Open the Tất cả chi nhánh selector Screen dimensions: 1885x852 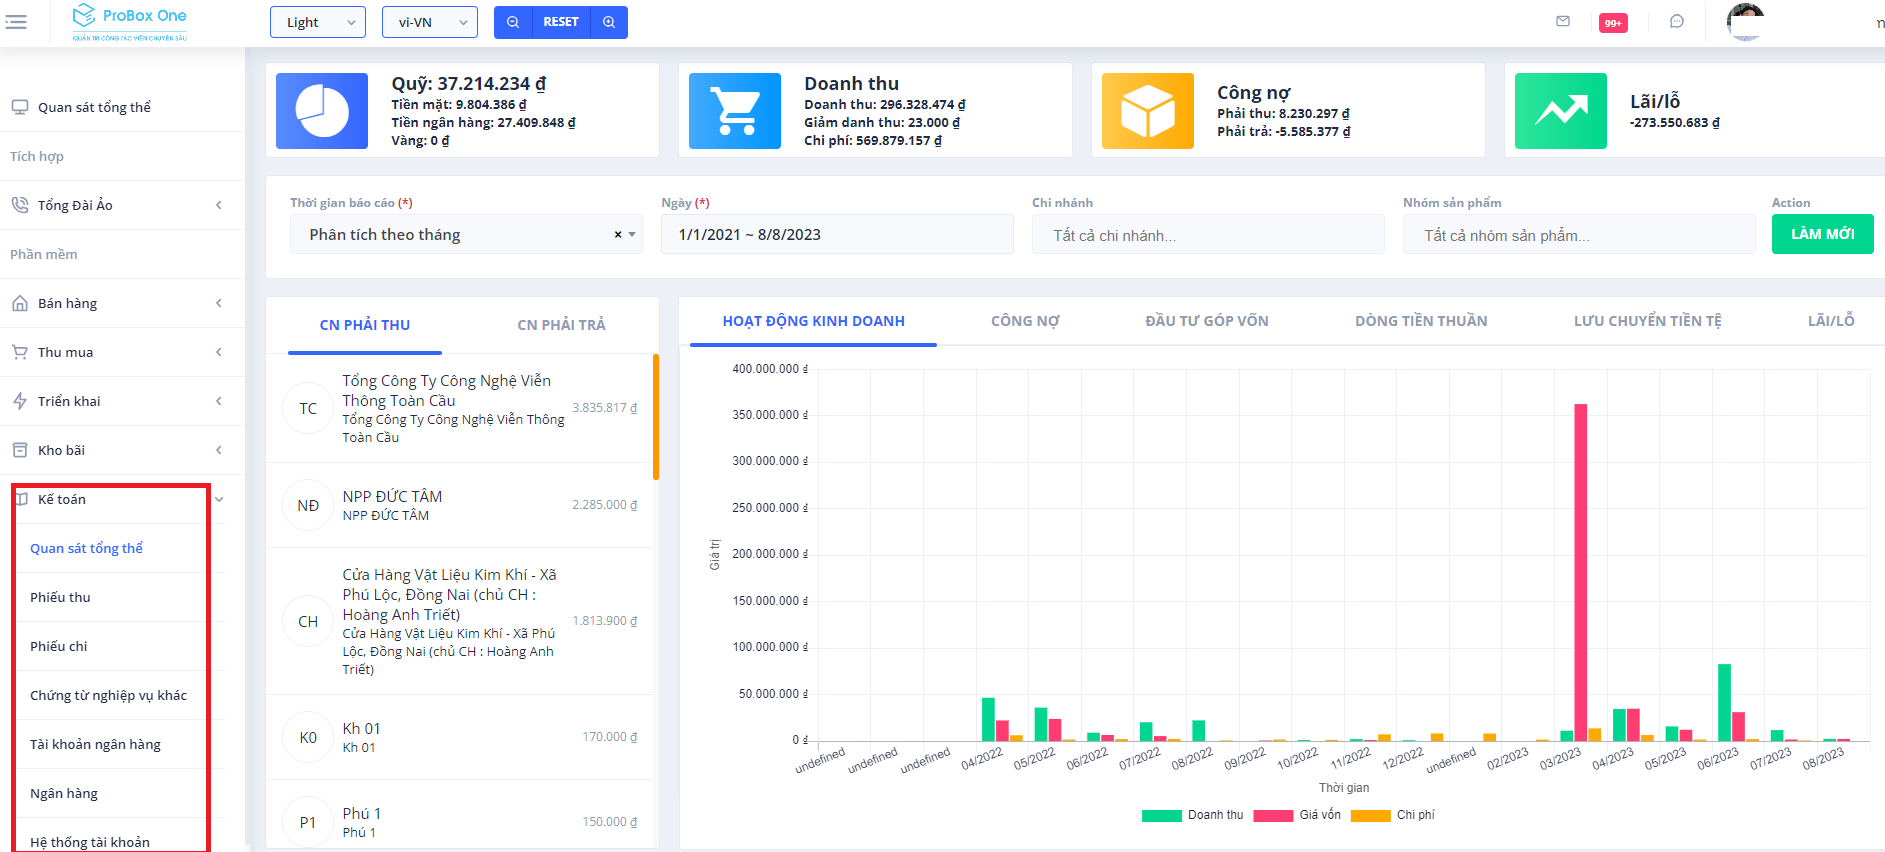(1208, 235)
